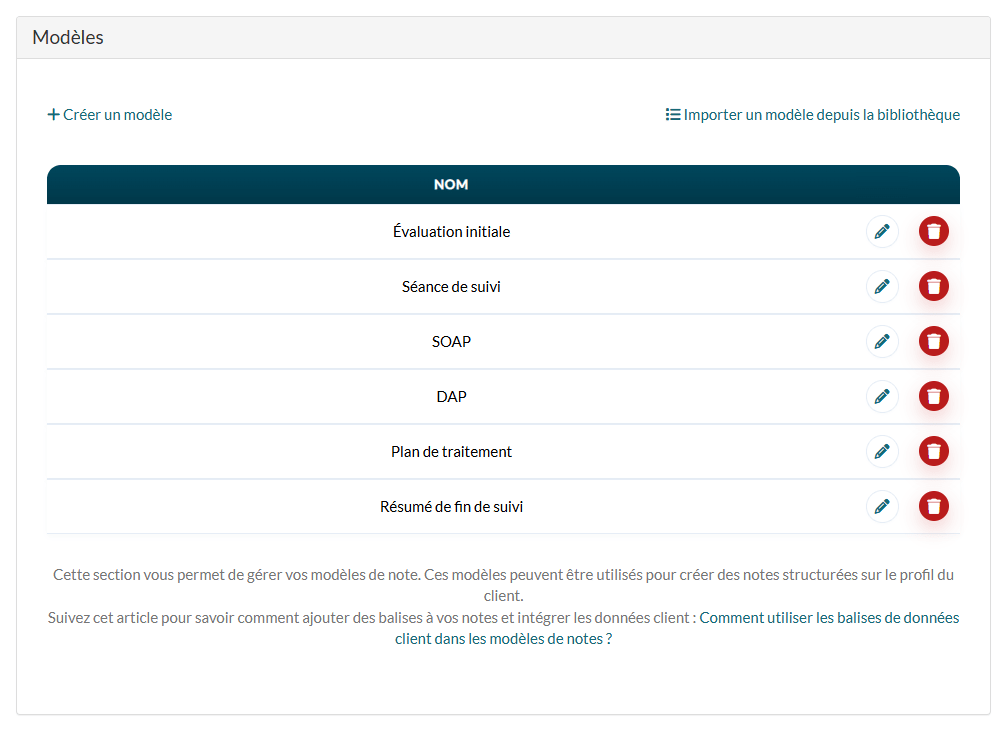The image size is (1007, 731).
Task: Delete the Plan de traitement template
Action: click(x=934, y=452)
